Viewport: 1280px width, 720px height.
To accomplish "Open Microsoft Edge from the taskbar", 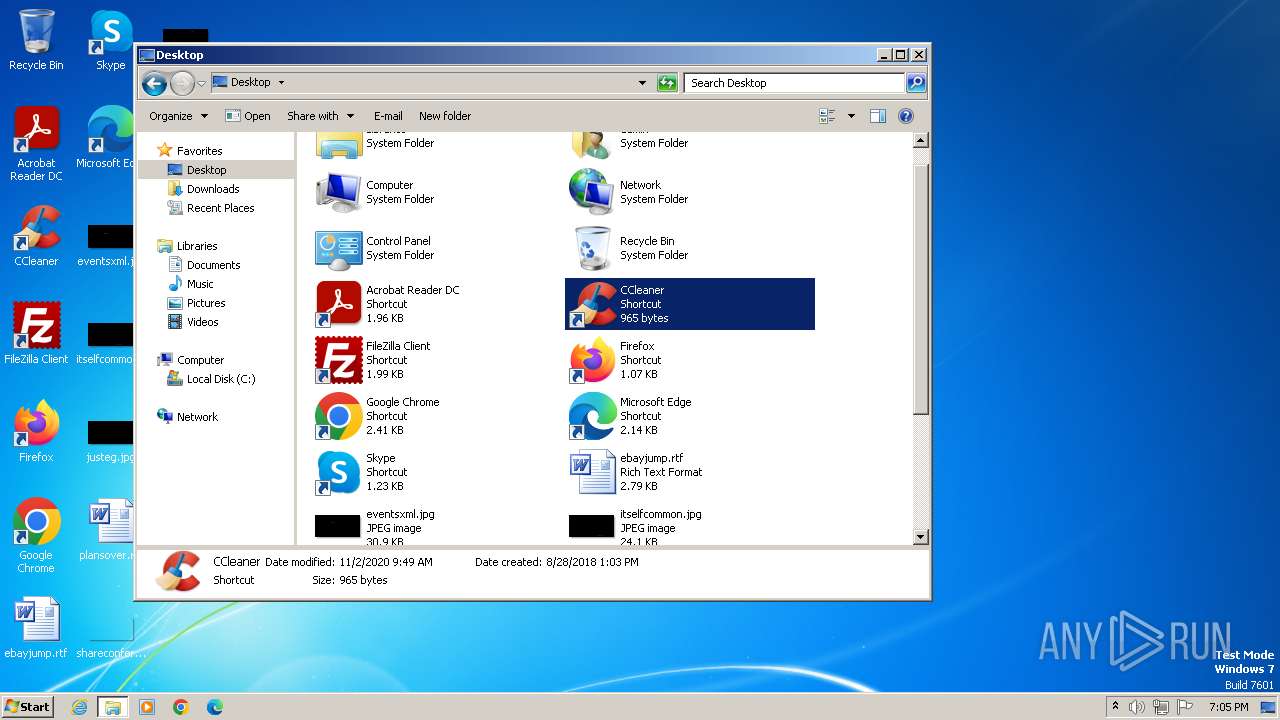I will point(215,707).
